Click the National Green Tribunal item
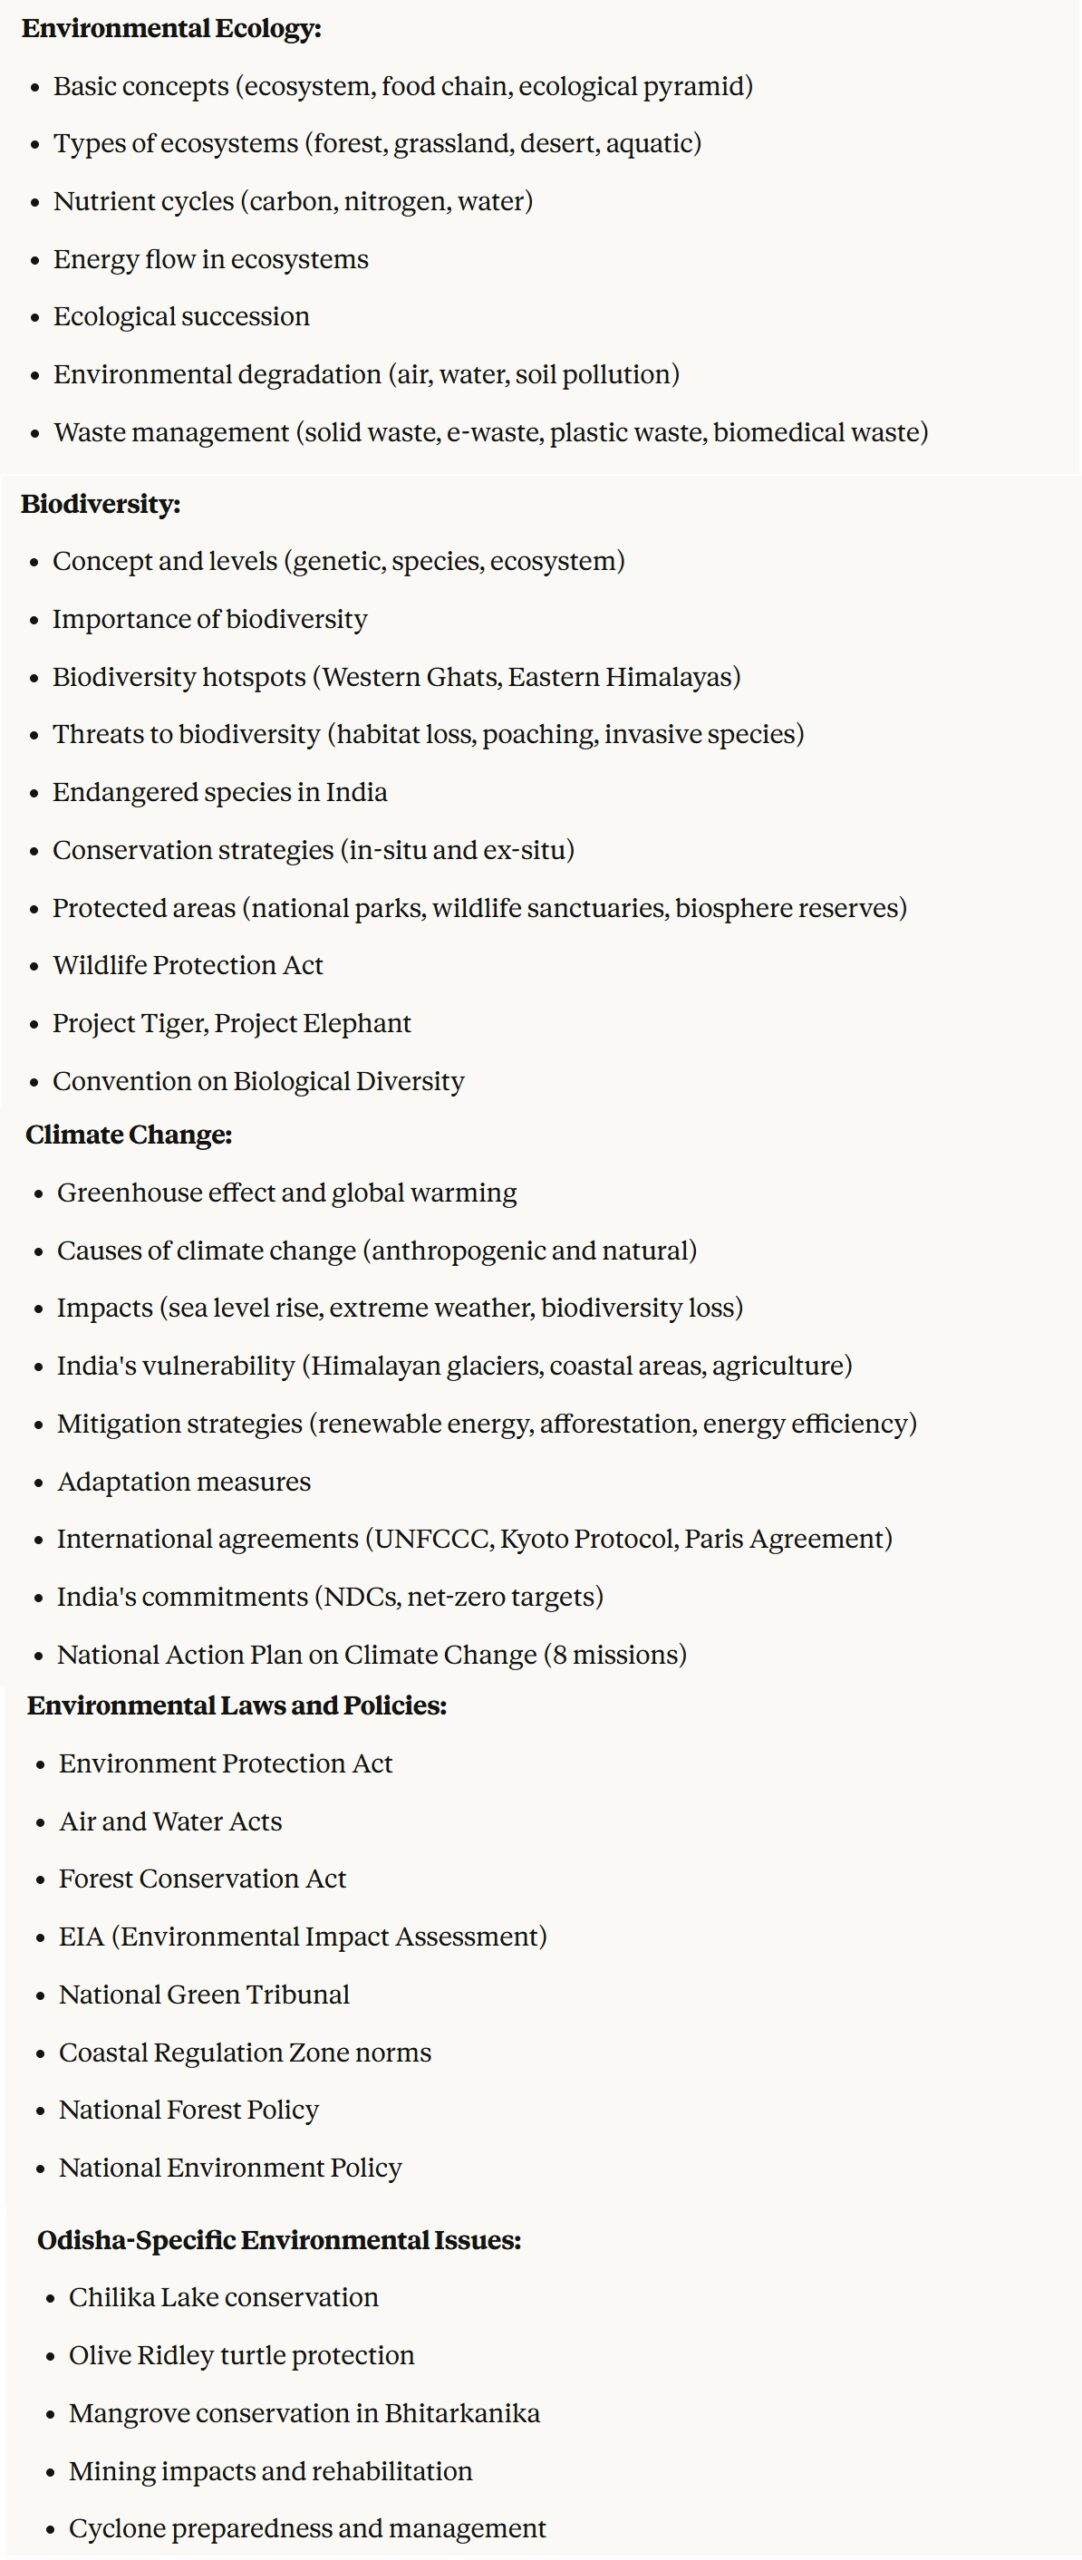1082x2560 pixels. pos(204,1995)
